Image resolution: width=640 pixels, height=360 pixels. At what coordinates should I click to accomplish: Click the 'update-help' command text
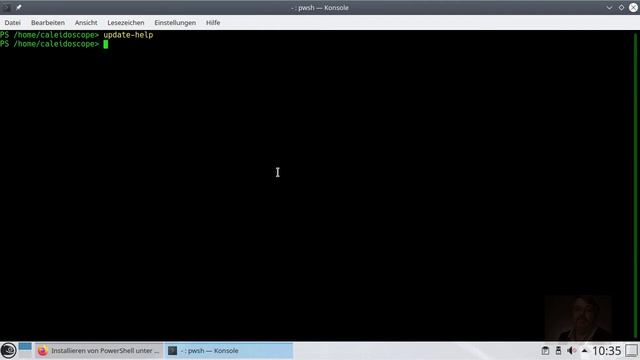[128, 35]
